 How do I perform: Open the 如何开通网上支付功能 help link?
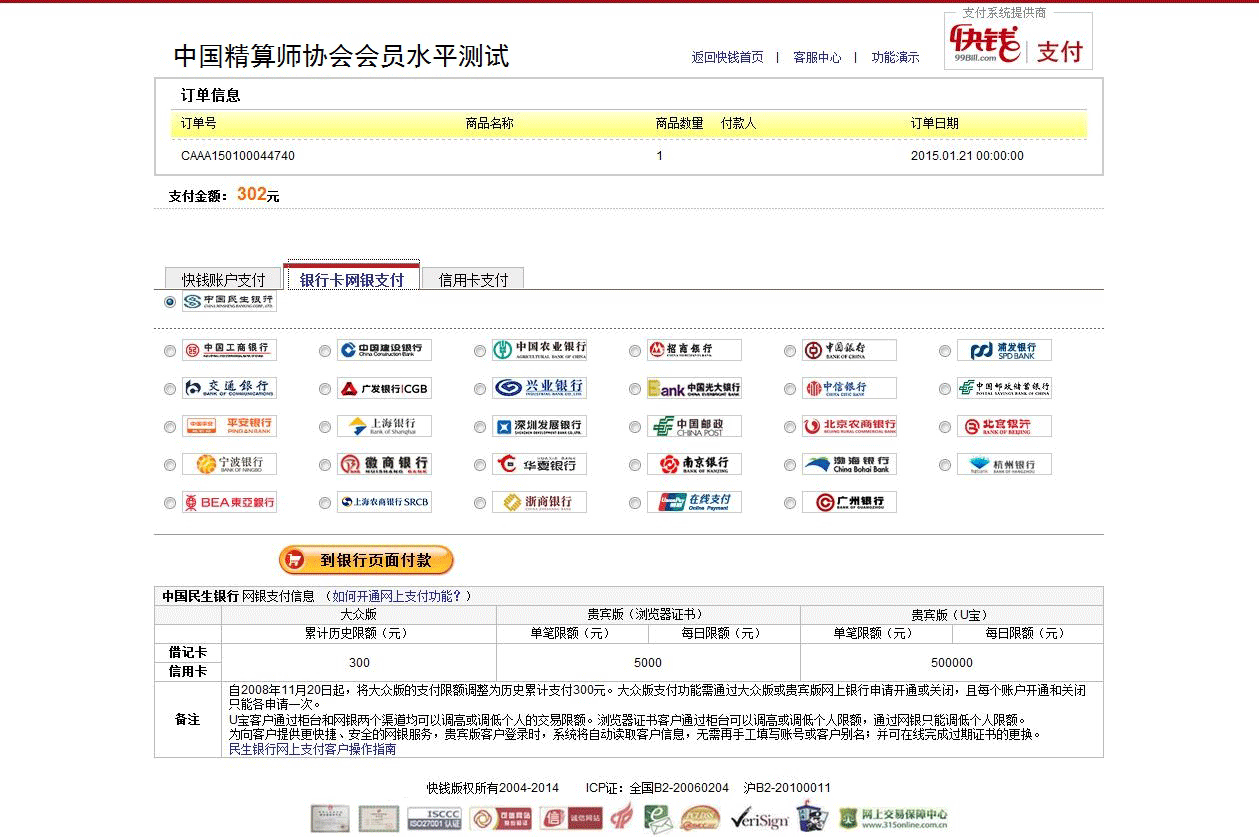397,596
